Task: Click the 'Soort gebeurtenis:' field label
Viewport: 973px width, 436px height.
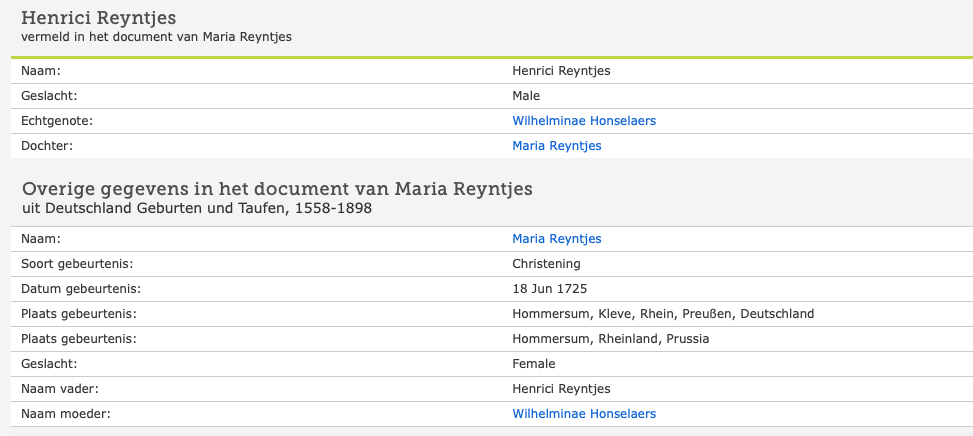Action: 77,264
